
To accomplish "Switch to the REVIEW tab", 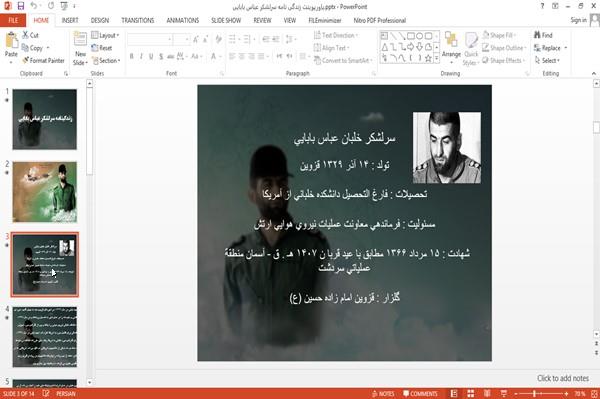I will (x=262, y=20).
